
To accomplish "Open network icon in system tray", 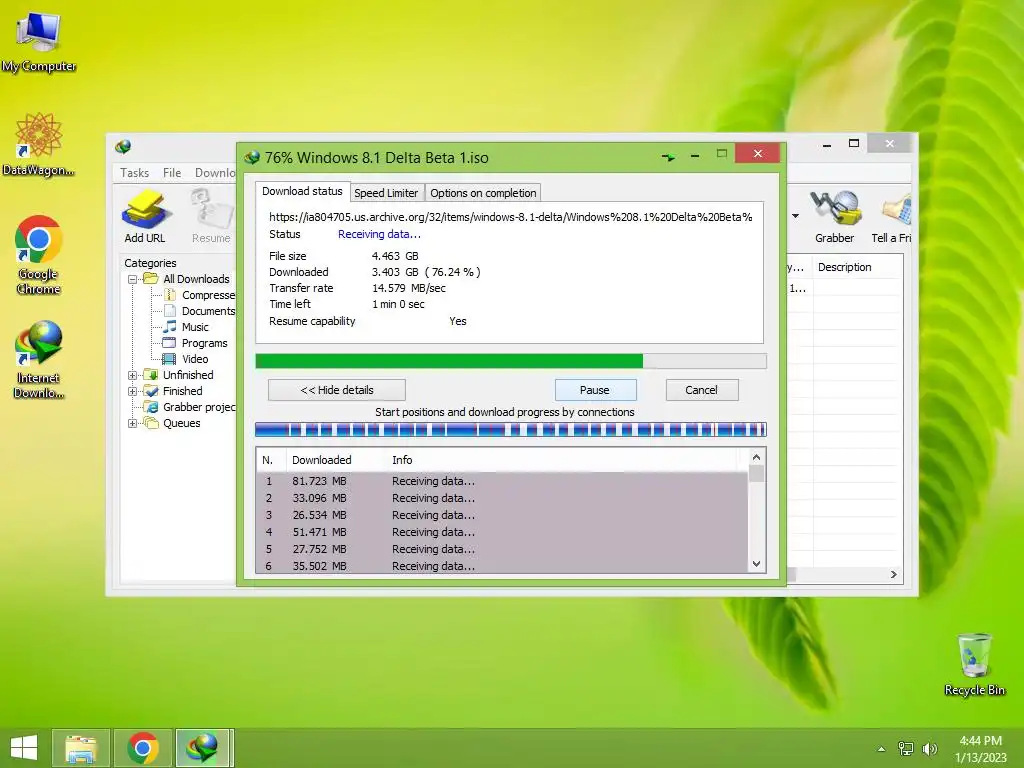I will pos(906,748).
